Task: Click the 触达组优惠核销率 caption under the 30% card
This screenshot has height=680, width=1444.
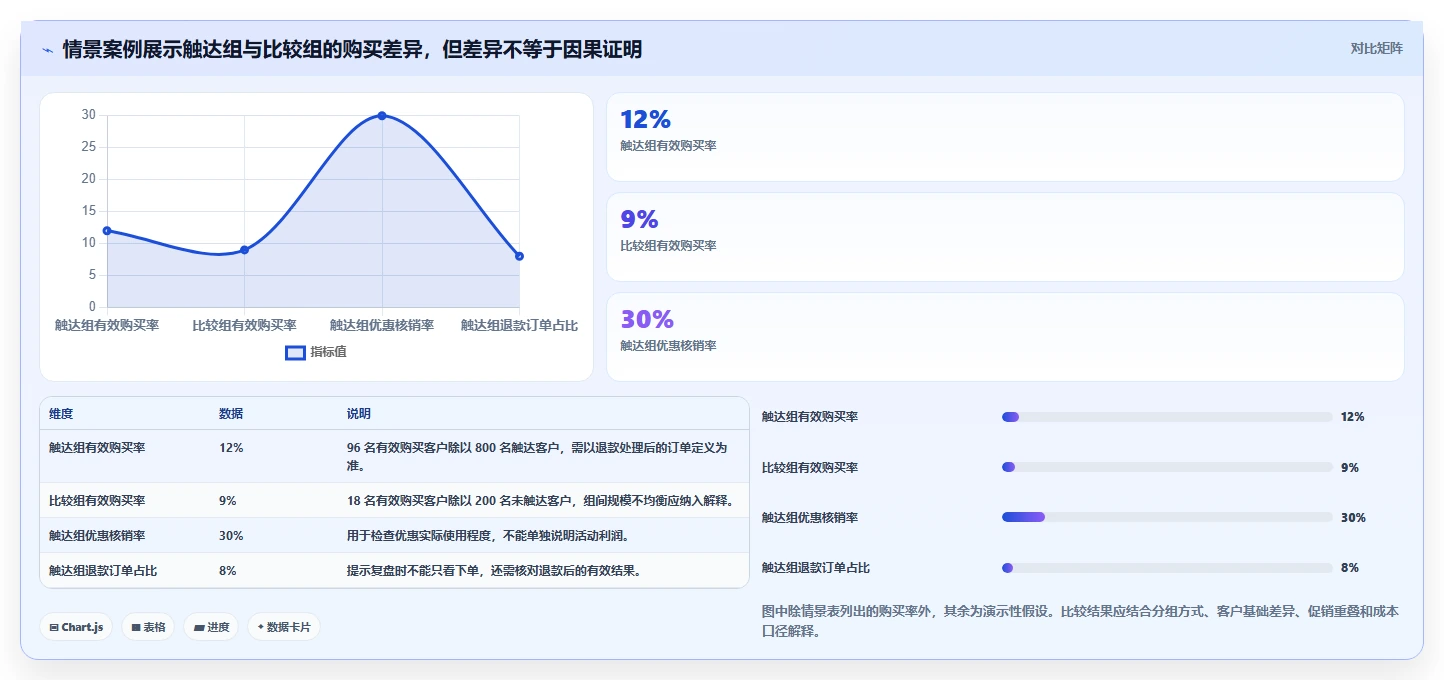Action: click(x=668, y=346)
